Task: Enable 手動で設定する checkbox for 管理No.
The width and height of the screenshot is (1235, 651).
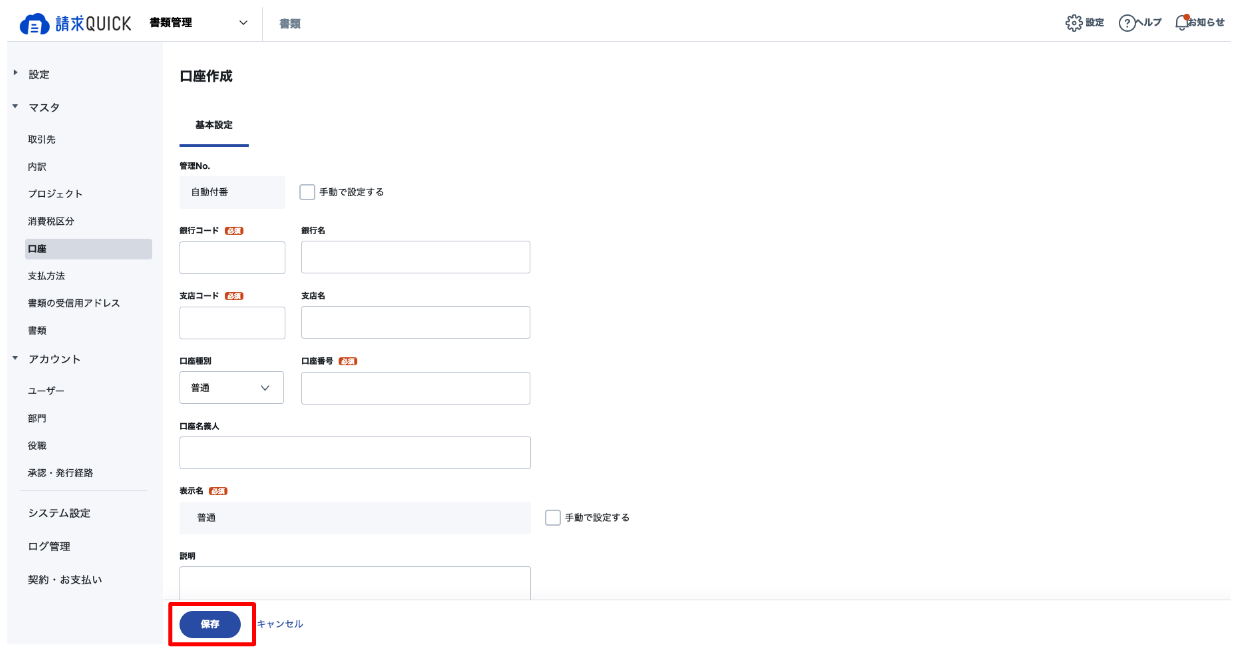Action: 308,192
